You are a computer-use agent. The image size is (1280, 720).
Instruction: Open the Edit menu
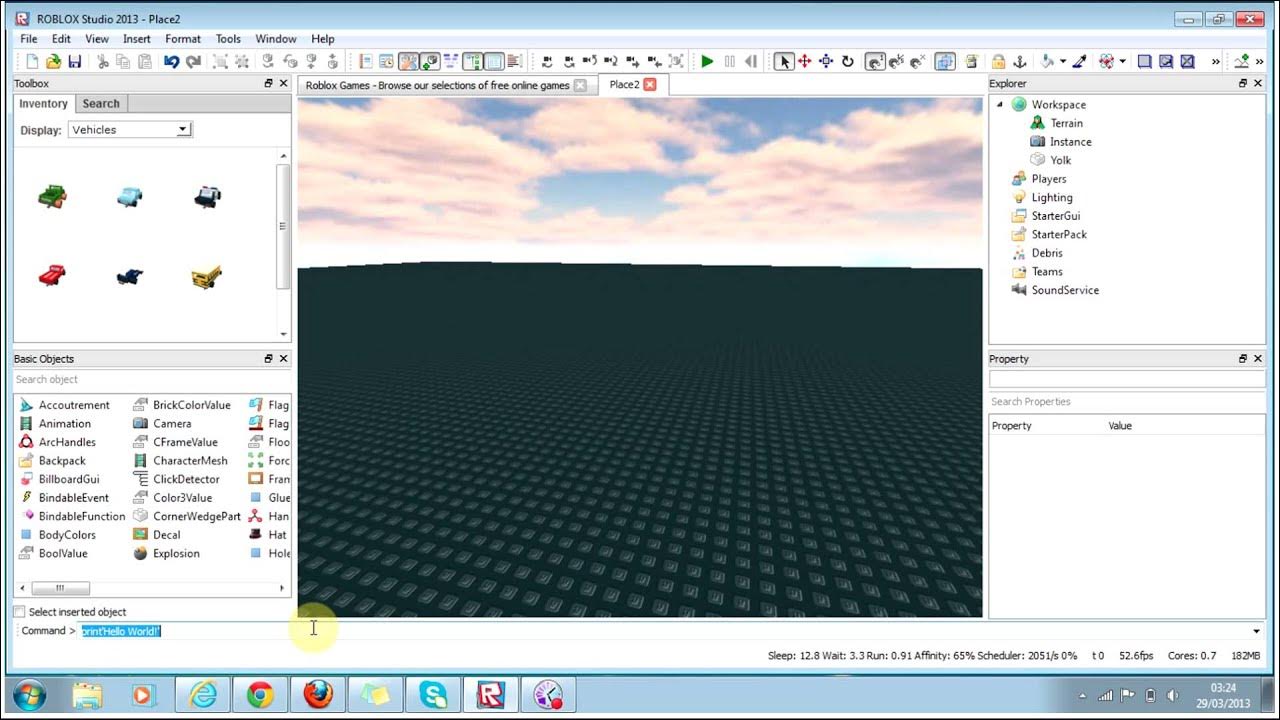pyautogui.click(x=61, y=39)
